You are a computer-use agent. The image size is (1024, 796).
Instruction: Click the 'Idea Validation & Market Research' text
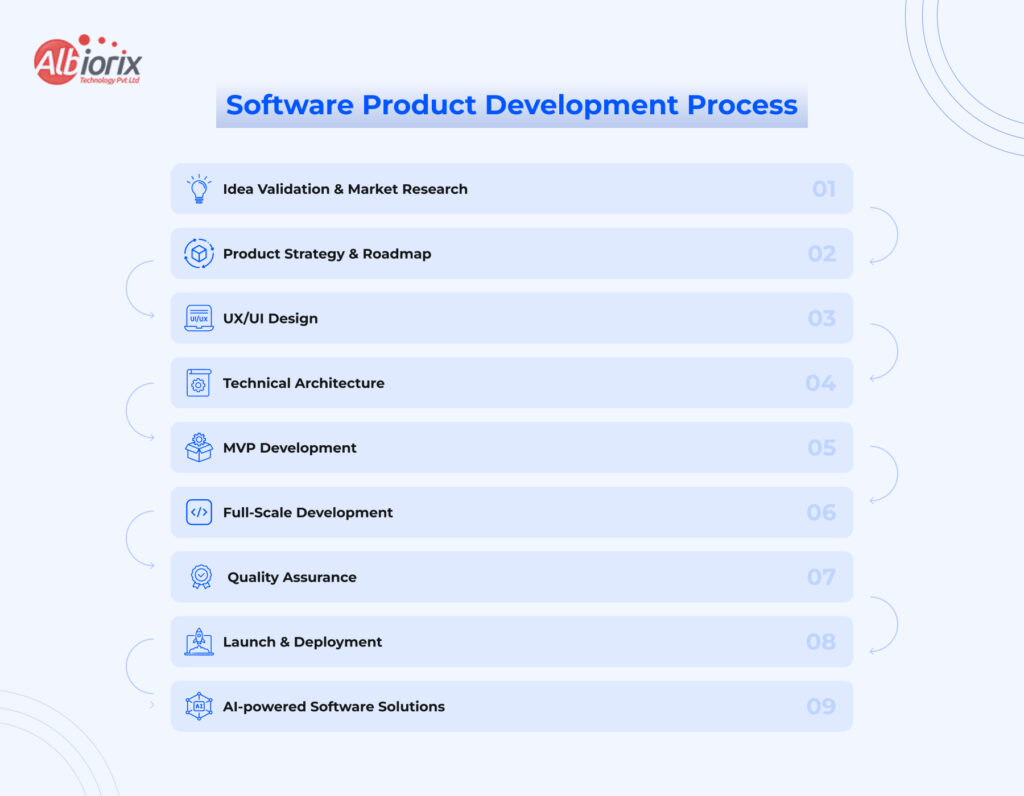345,189
